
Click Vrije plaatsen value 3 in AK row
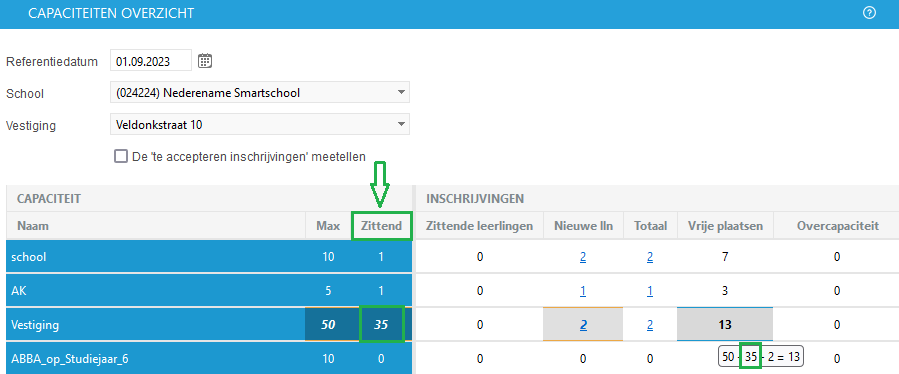725,291
